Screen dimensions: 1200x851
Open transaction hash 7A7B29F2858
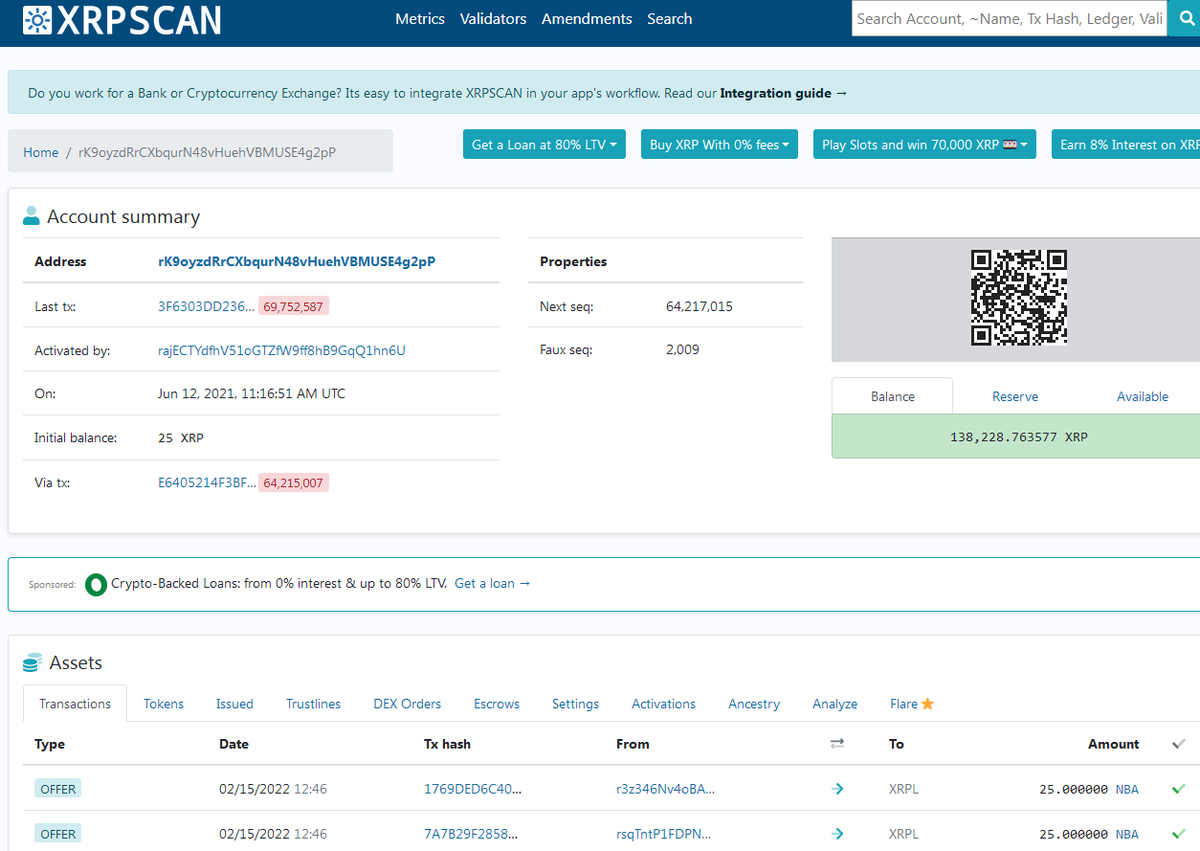pos(471,834)
